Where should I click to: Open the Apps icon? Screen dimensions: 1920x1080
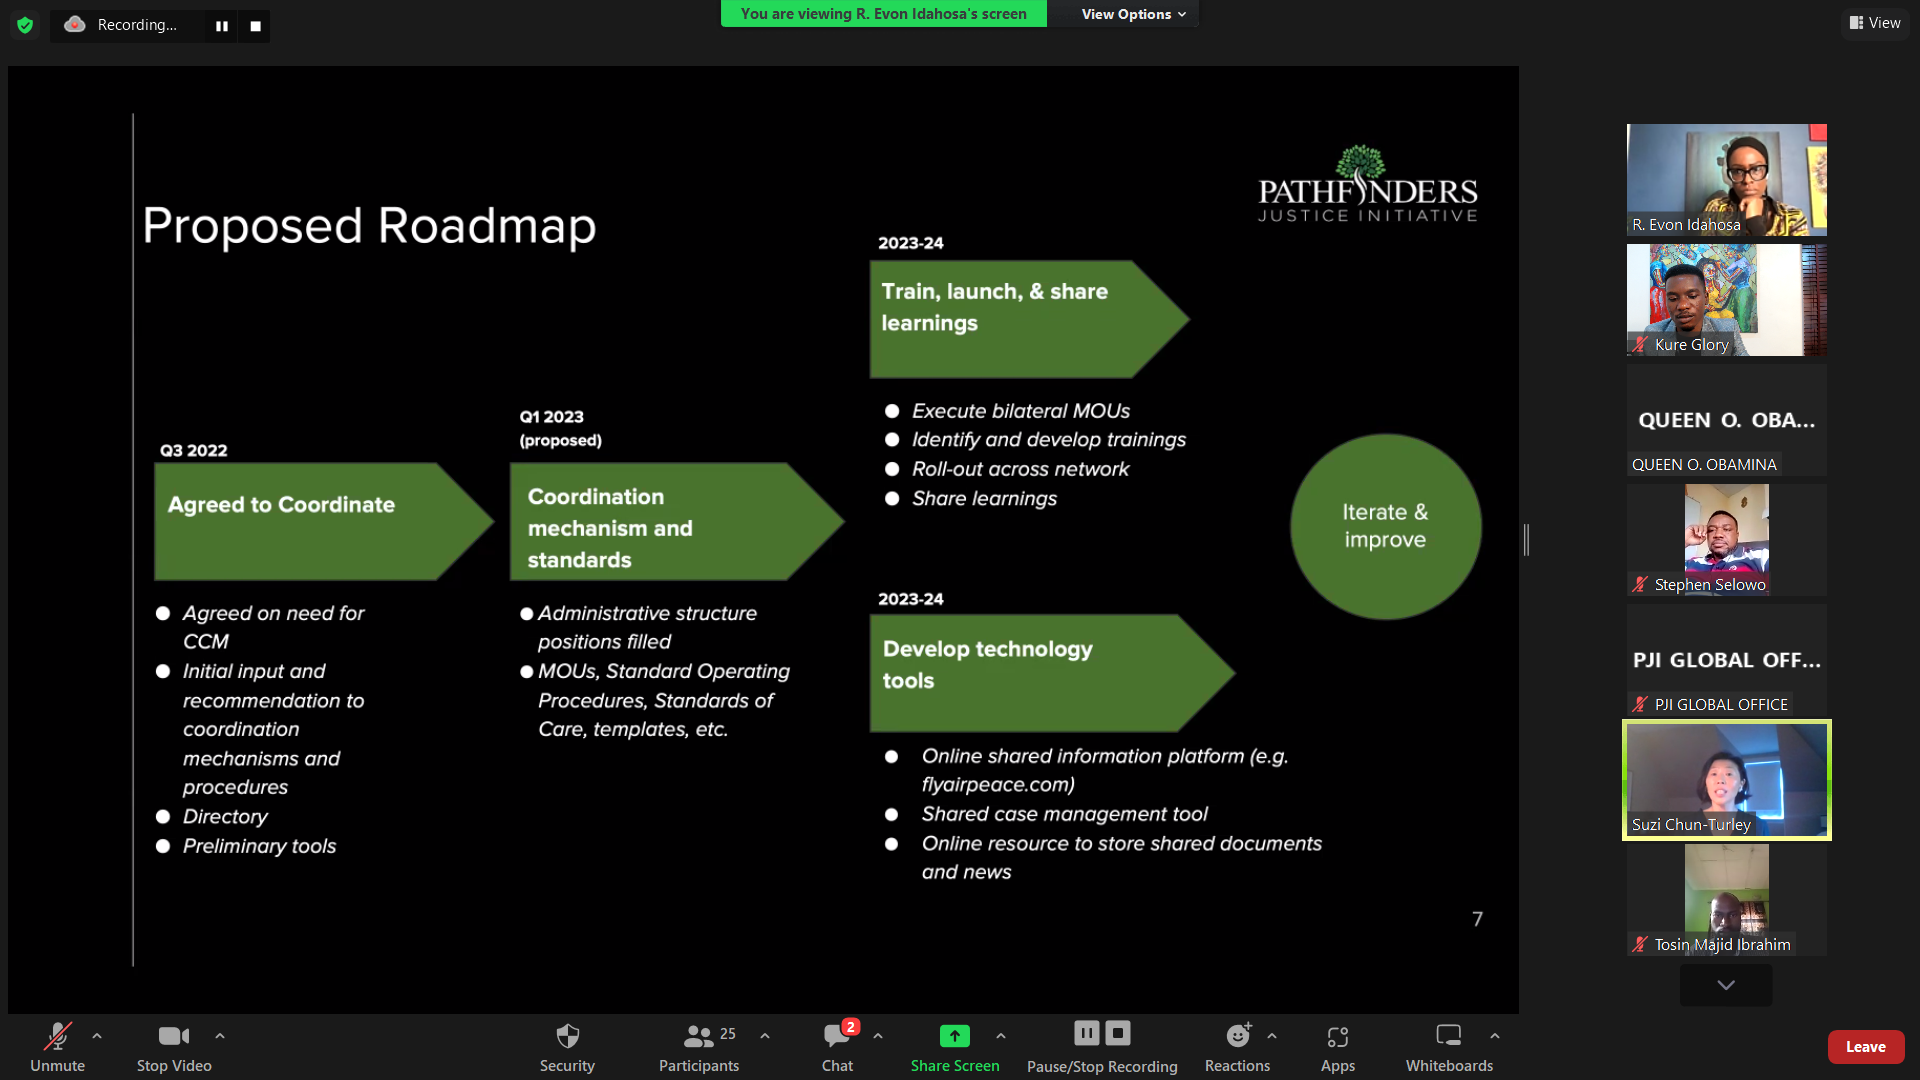[1337, 1036]
